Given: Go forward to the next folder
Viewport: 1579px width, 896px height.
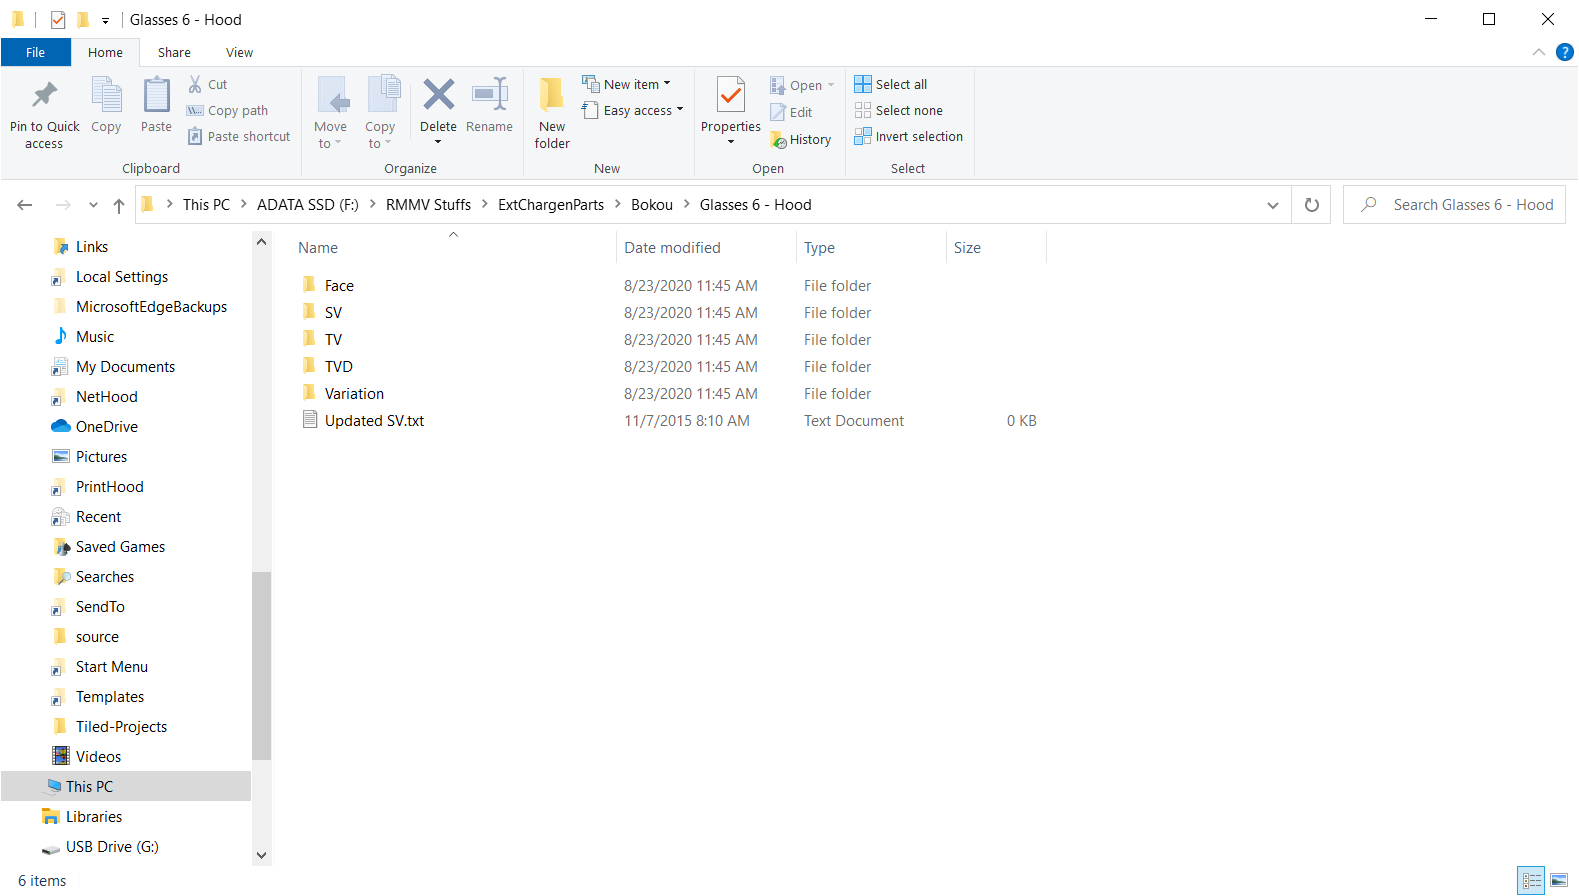Looking at the screenshot, I should tap(63, 205).
